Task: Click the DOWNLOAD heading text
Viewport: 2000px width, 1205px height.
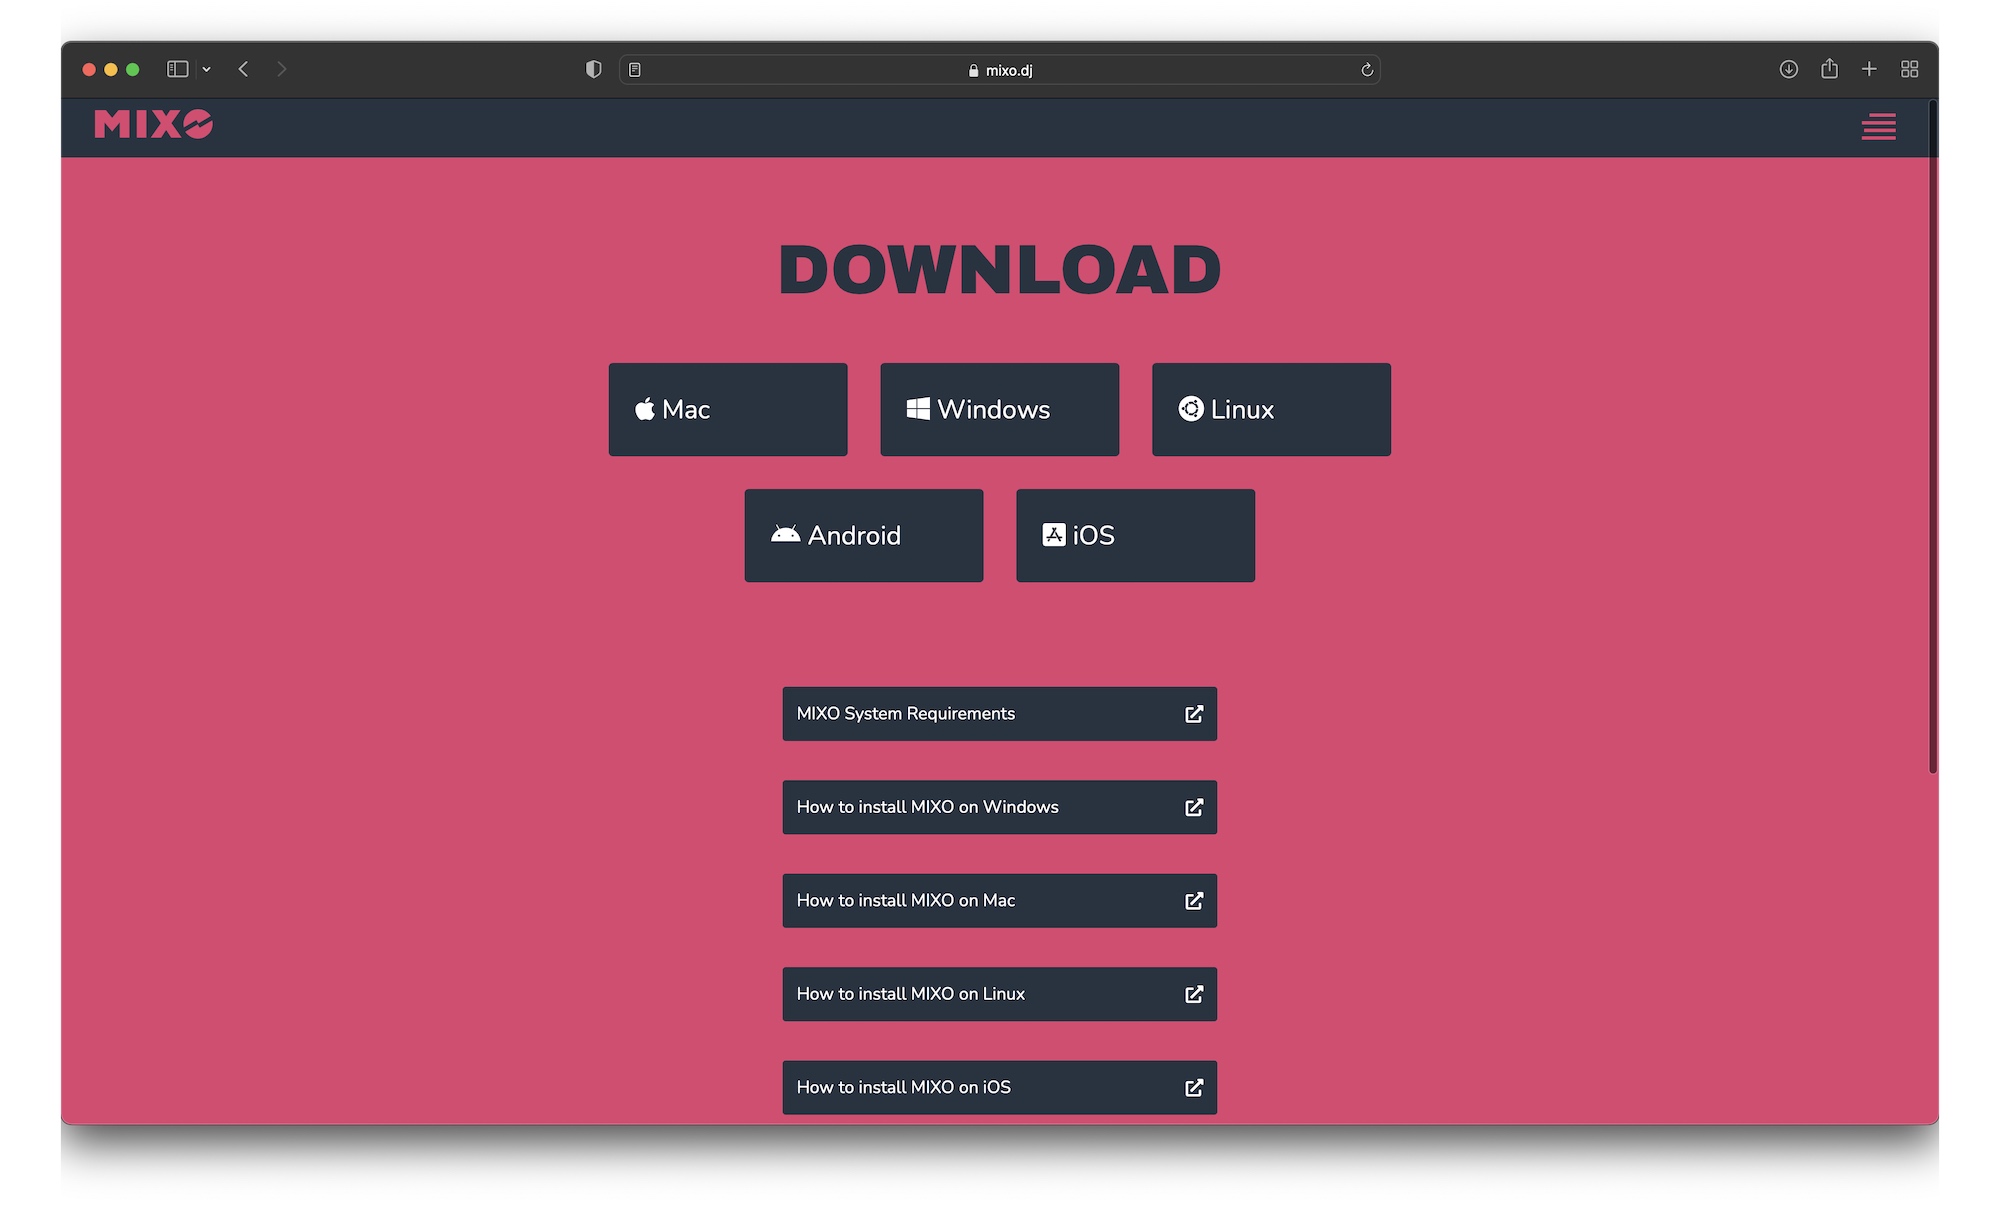Action: [1000, 270]
